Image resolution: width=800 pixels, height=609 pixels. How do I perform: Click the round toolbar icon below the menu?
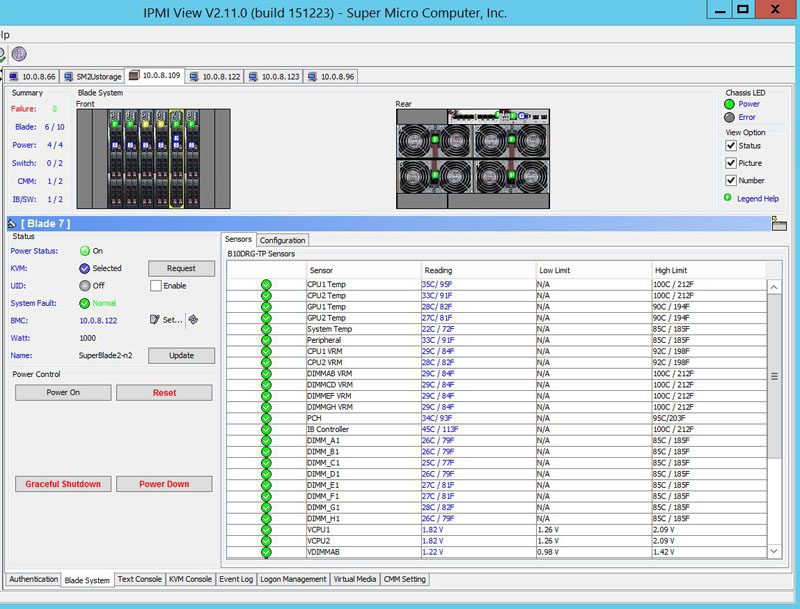click(x=19, y=54)
